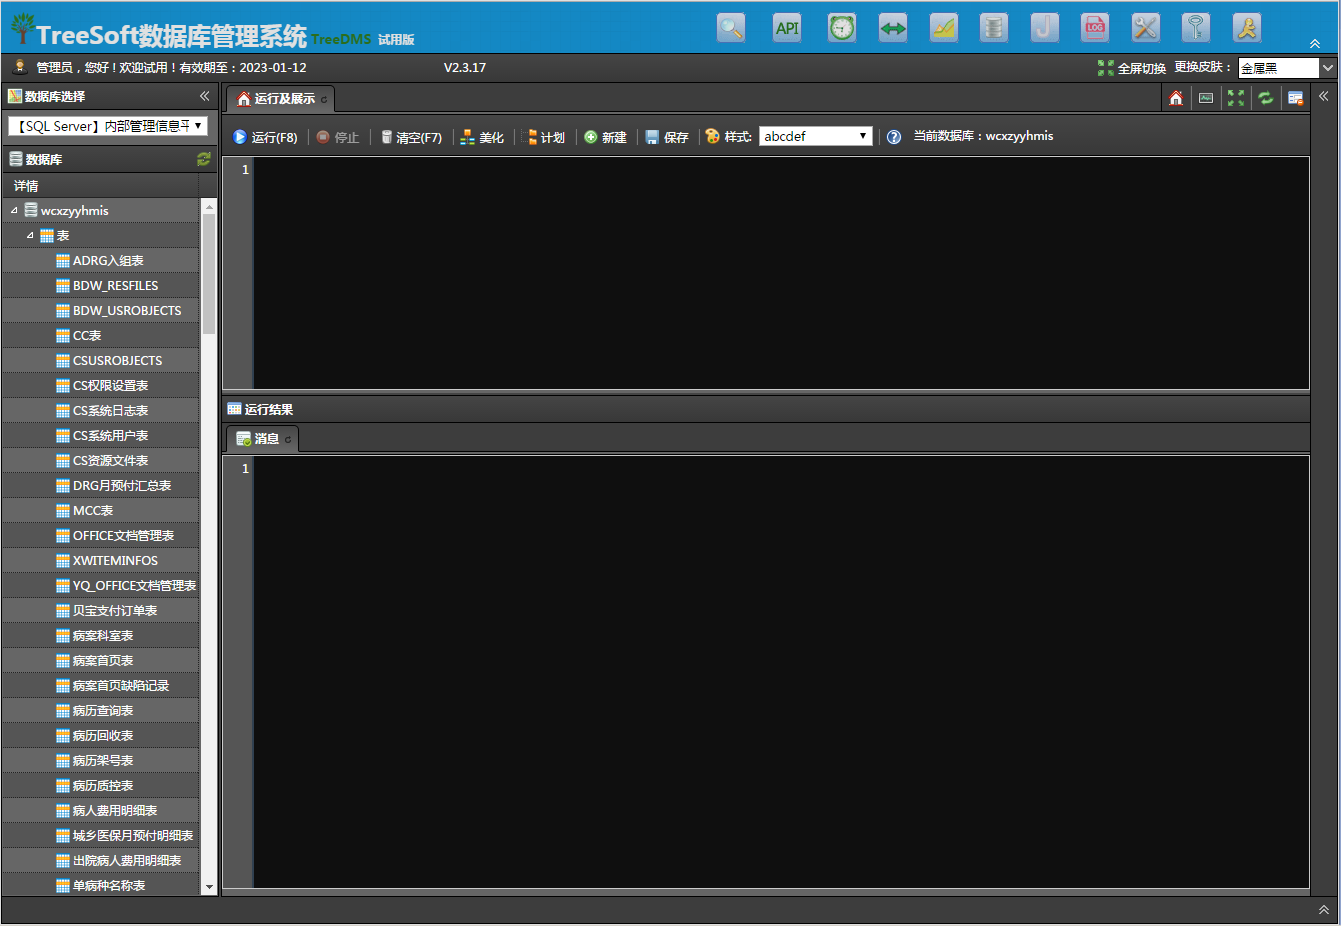Click the green refresh icon in tab toolbar
The height and width of the screenshot is (926, 1341).
(1266, 98)
